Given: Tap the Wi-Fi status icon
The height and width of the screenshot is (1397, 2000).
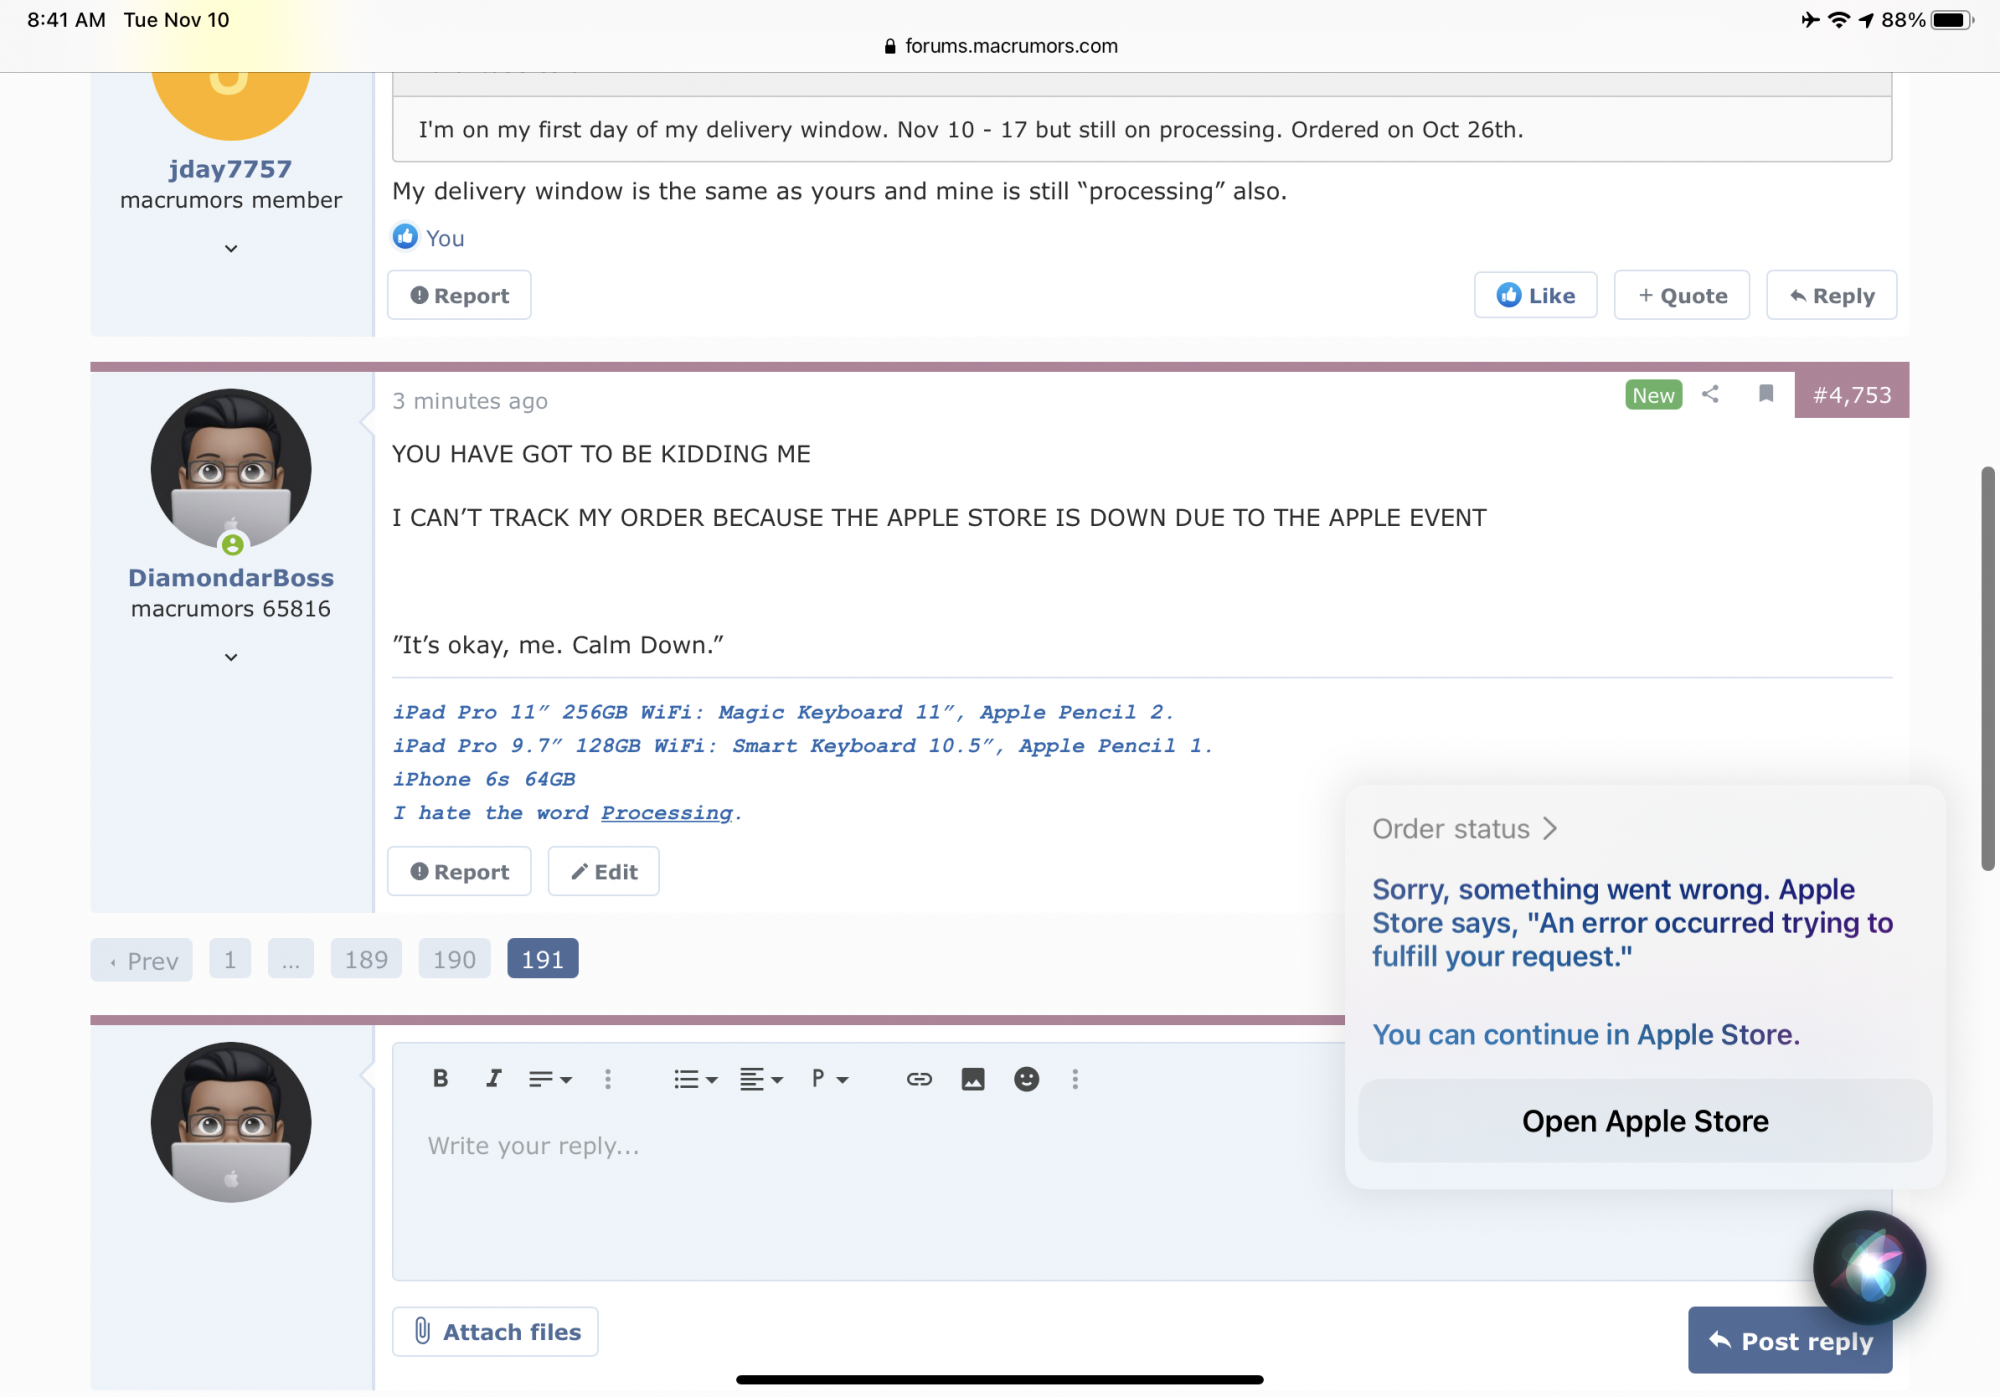Looking at the screenshot, I should coord(1838,20).
